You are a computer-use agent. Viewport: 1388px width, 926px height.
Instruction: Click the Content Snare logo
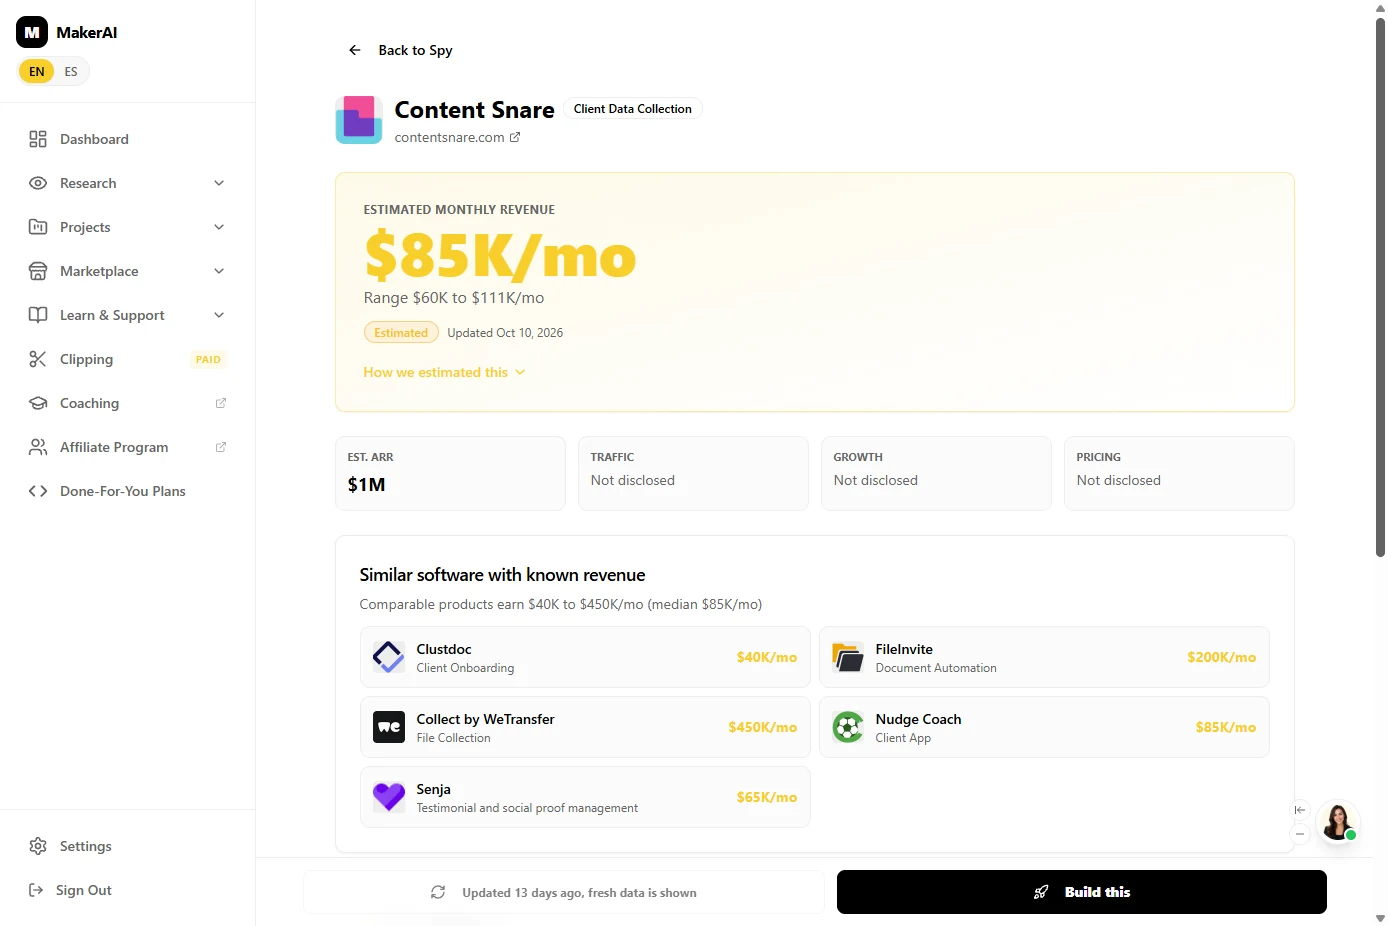[359, 120]
